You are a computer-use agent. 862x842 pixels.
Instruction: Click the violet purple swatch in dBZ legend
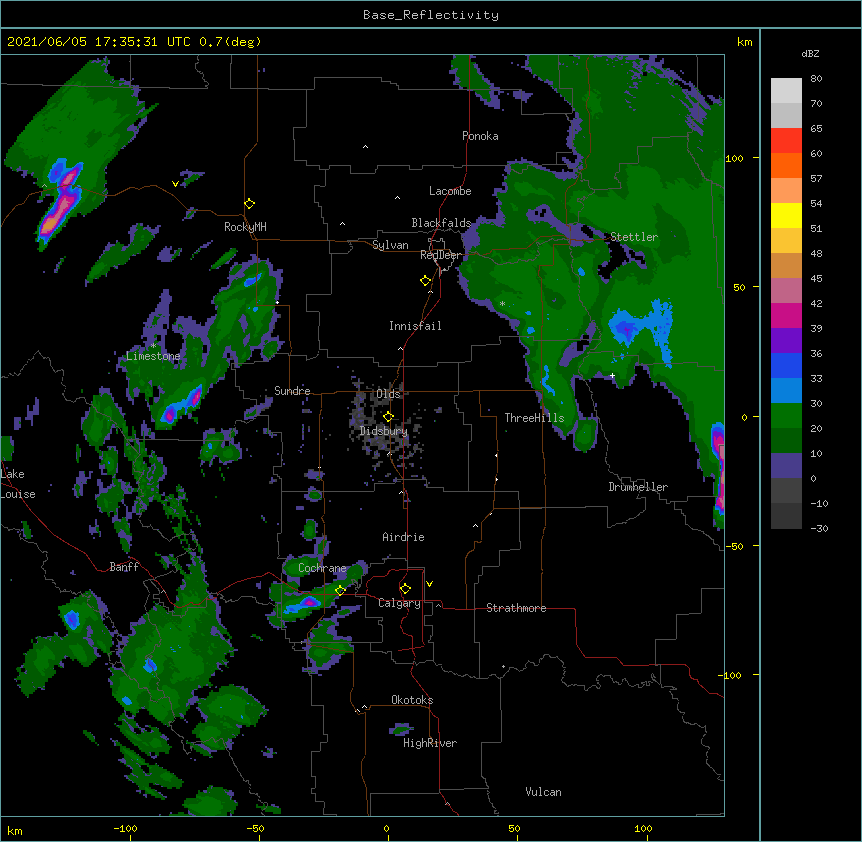786,341
